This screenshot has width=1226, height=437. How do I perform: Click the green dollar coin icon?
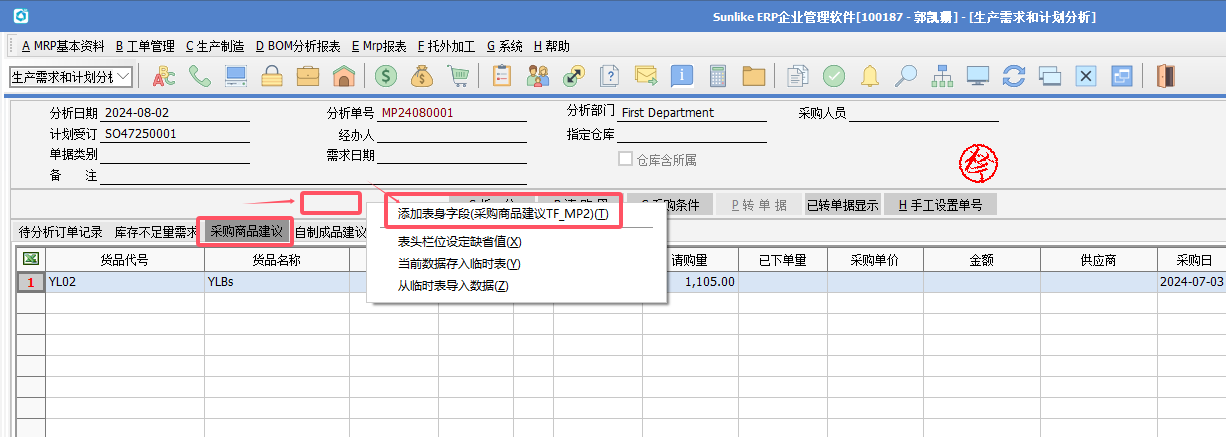pyautogui.click(x=386, y=76)
